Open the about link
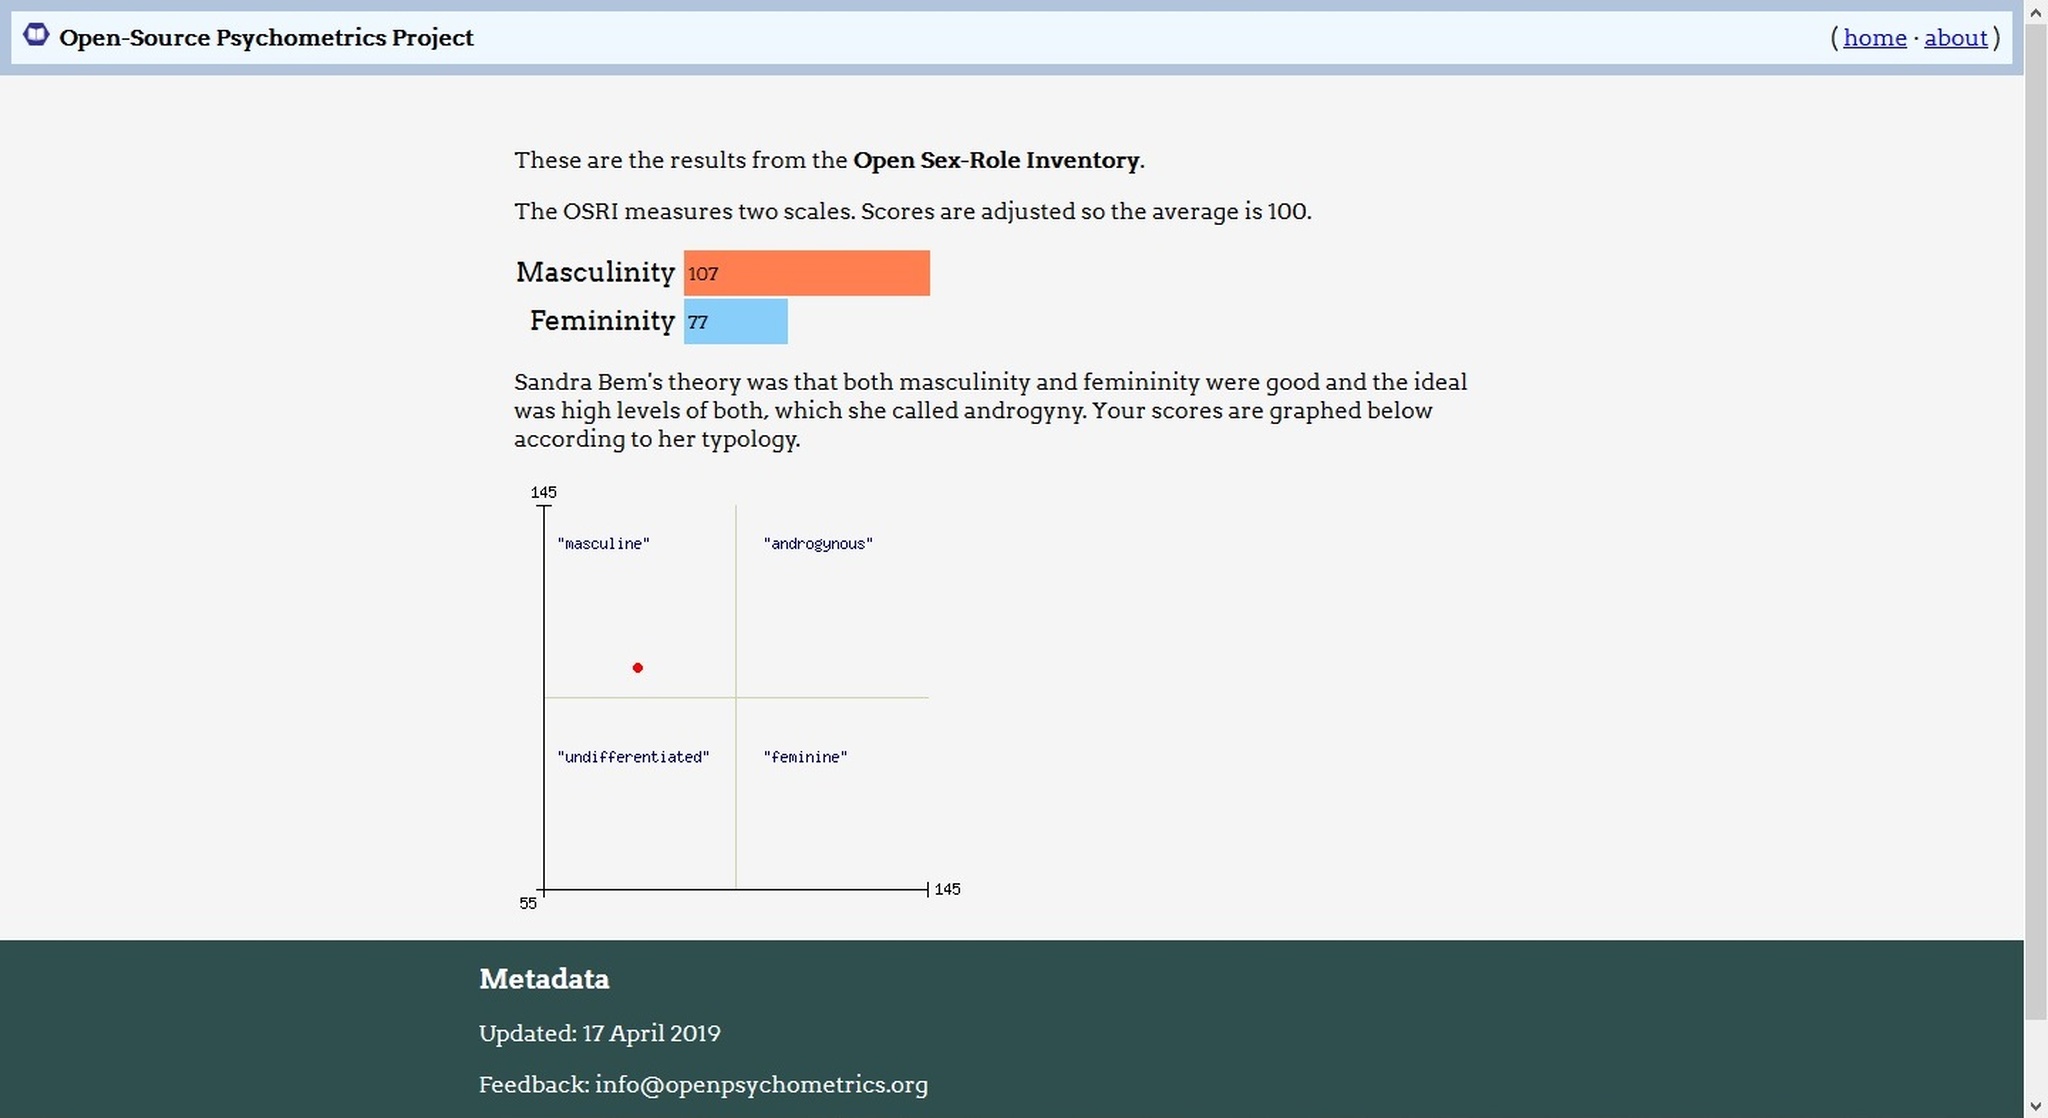2048x1118 pixels. pyautogui.click(x=1955, y=38)
